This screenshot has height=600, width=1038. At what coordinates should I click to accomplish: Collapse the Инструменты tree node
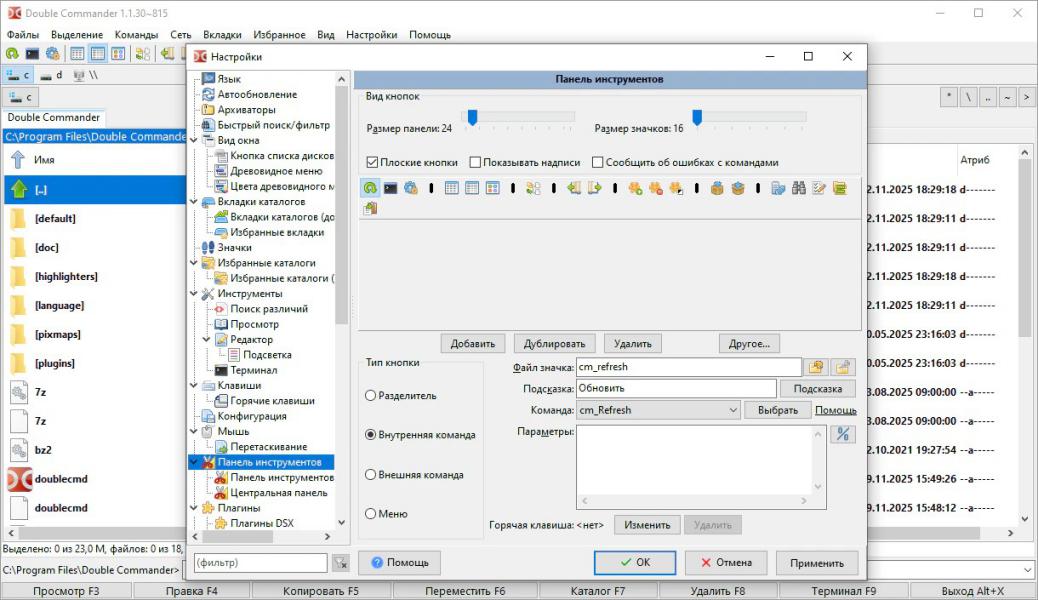point(194,294)
